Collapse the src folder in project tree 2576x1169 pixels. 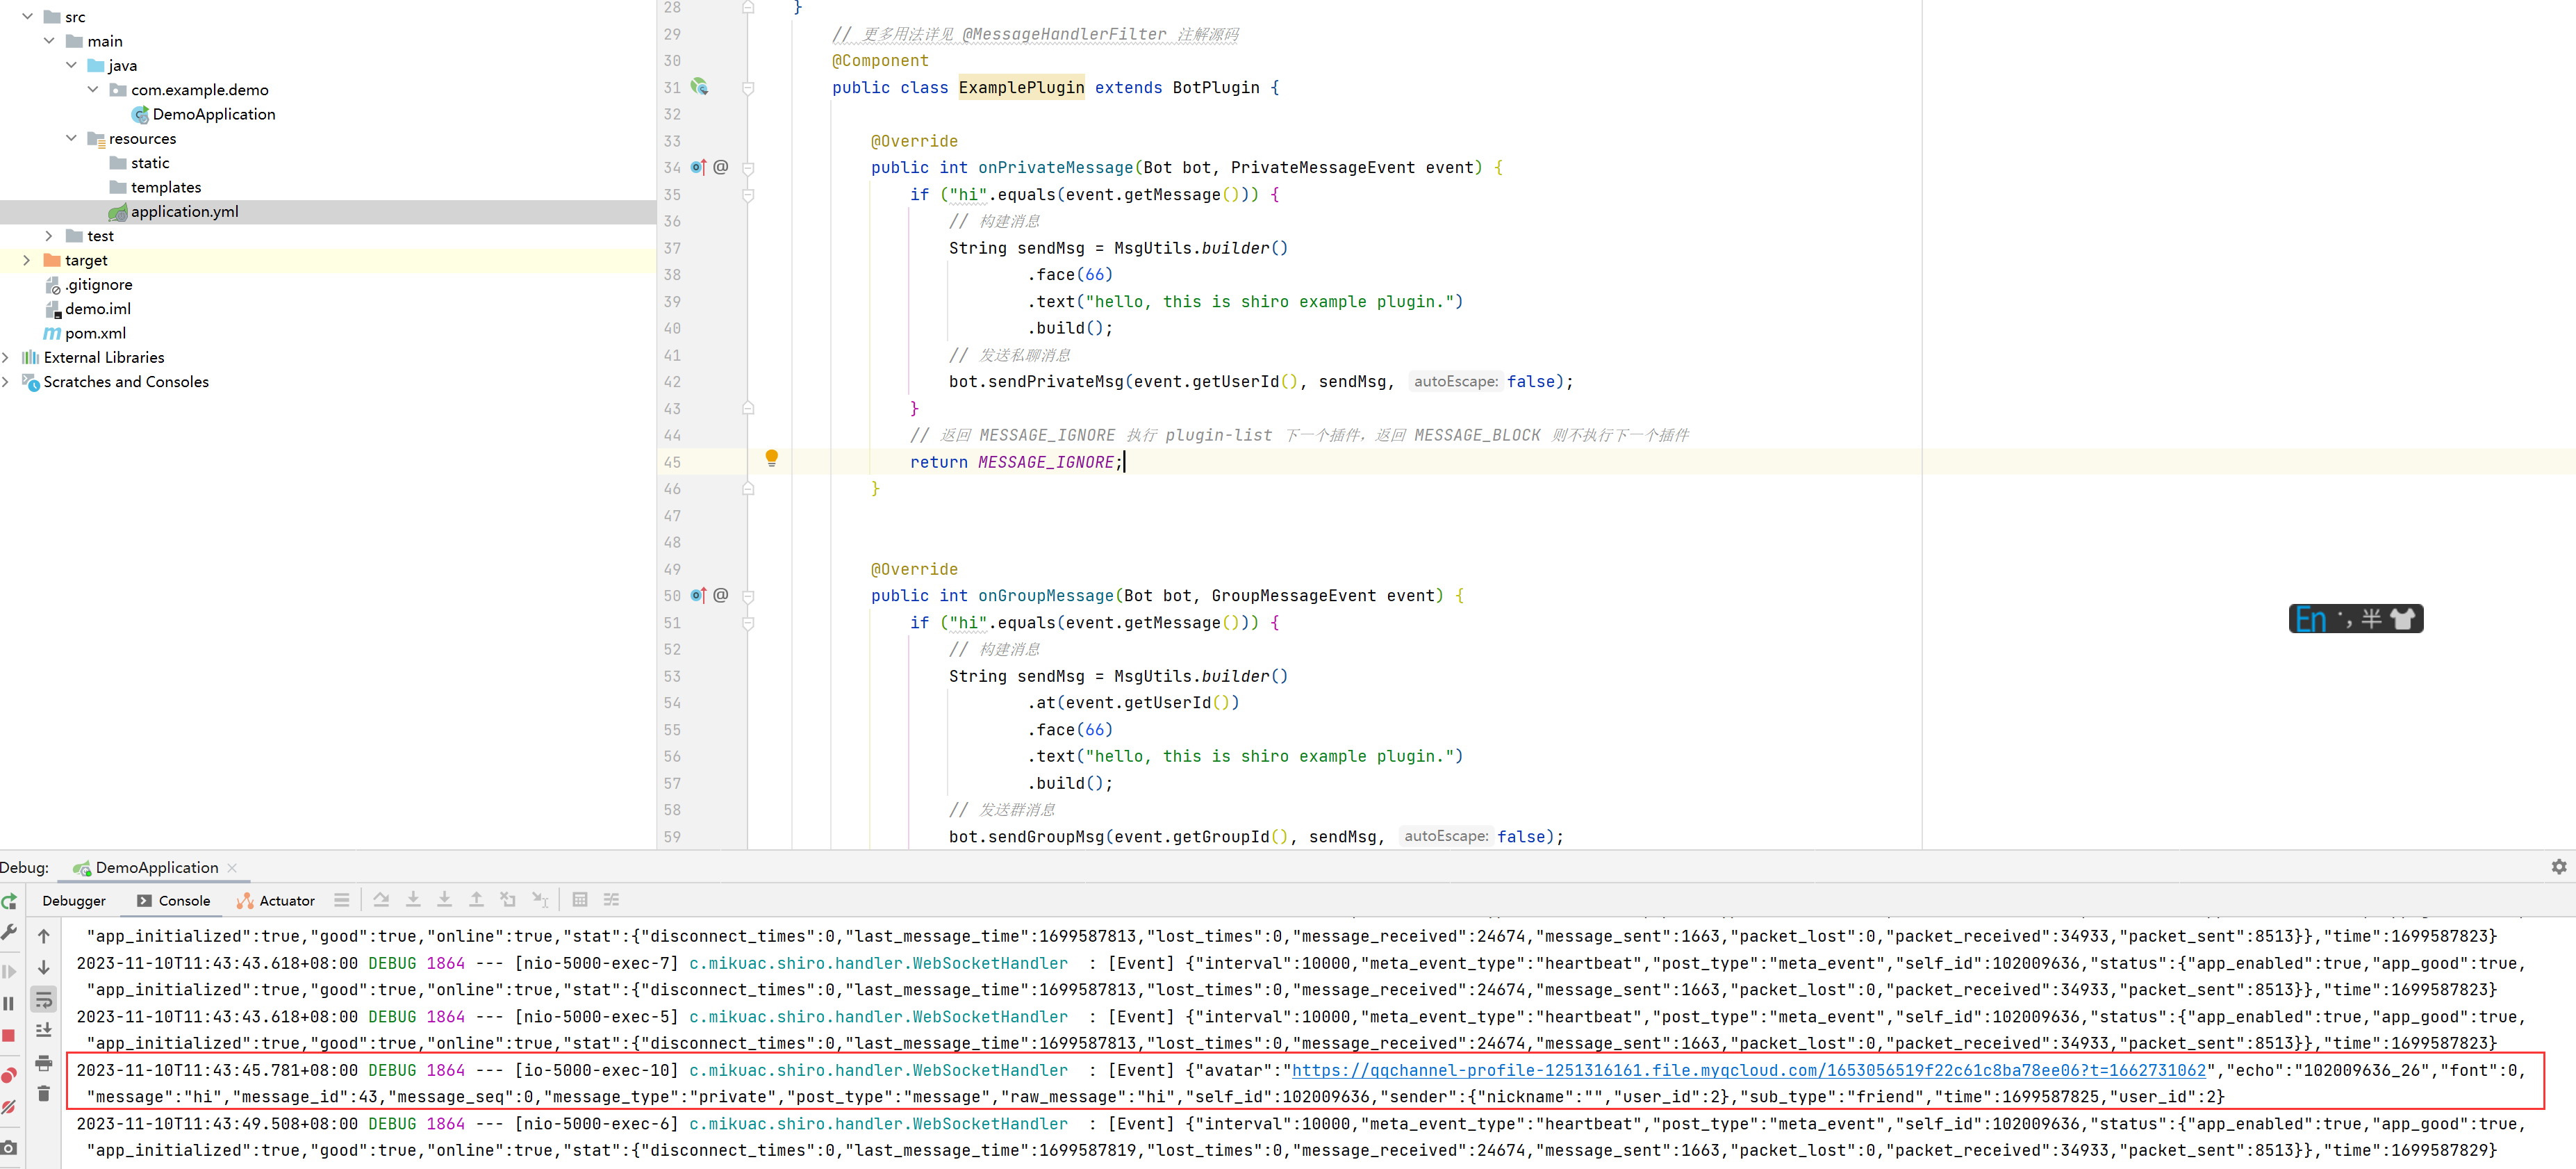[27, 16]
